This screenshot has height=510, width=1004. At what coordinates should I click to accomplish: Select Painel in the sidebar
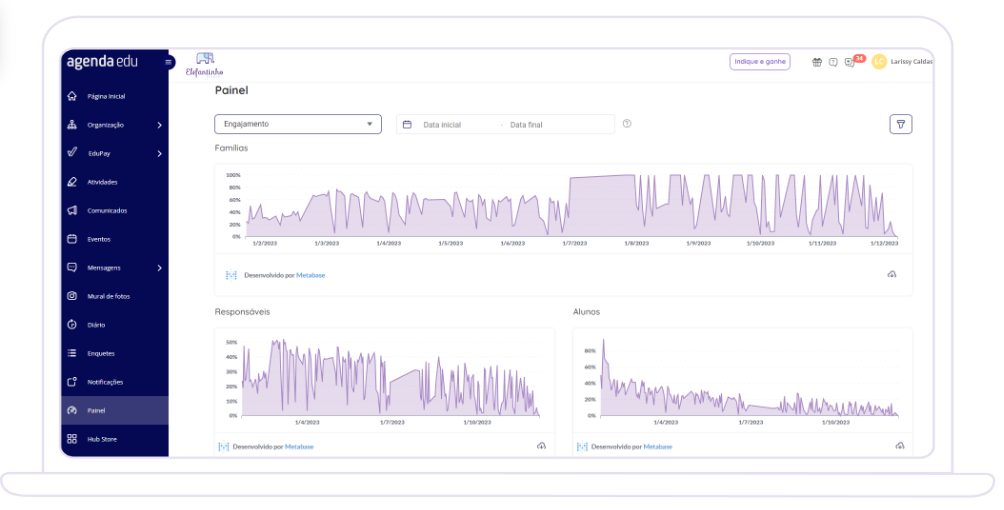[x=115, y=410]
